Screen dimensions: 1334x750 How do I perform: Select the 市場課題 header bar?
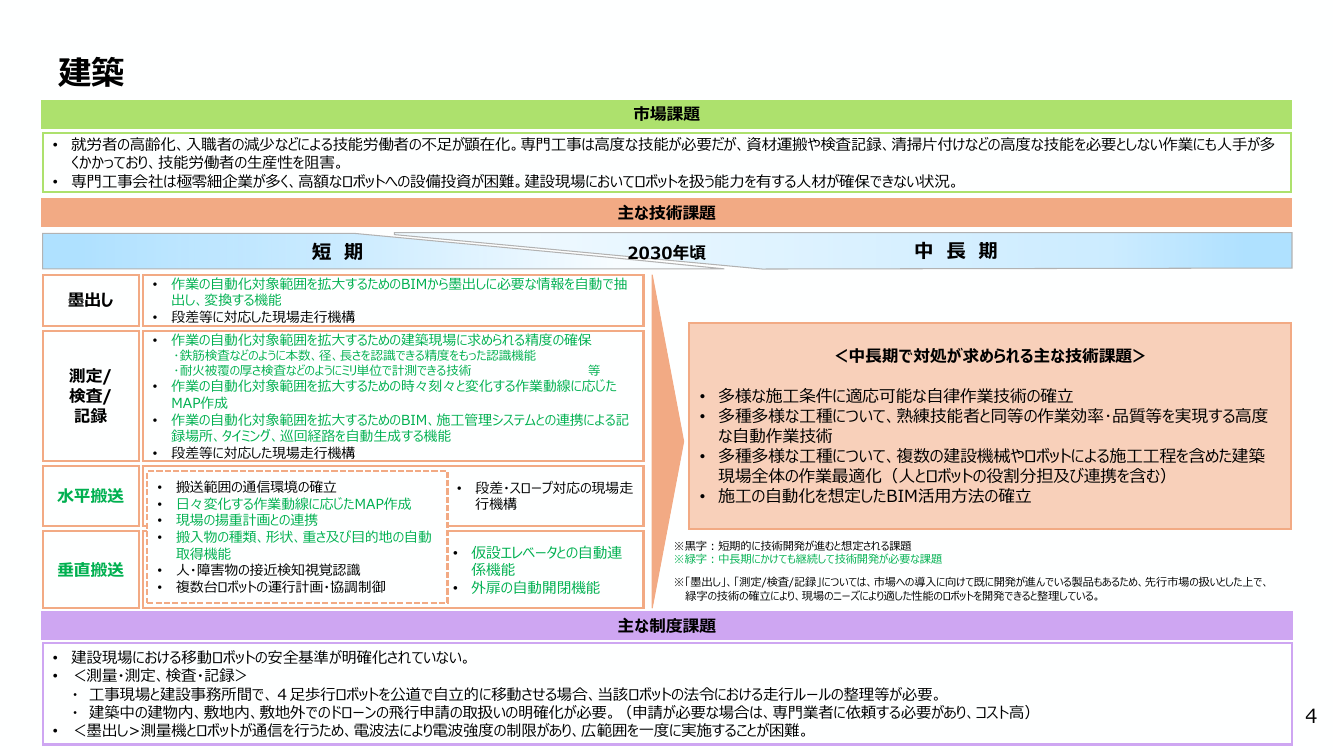click(x=666, y=114)
